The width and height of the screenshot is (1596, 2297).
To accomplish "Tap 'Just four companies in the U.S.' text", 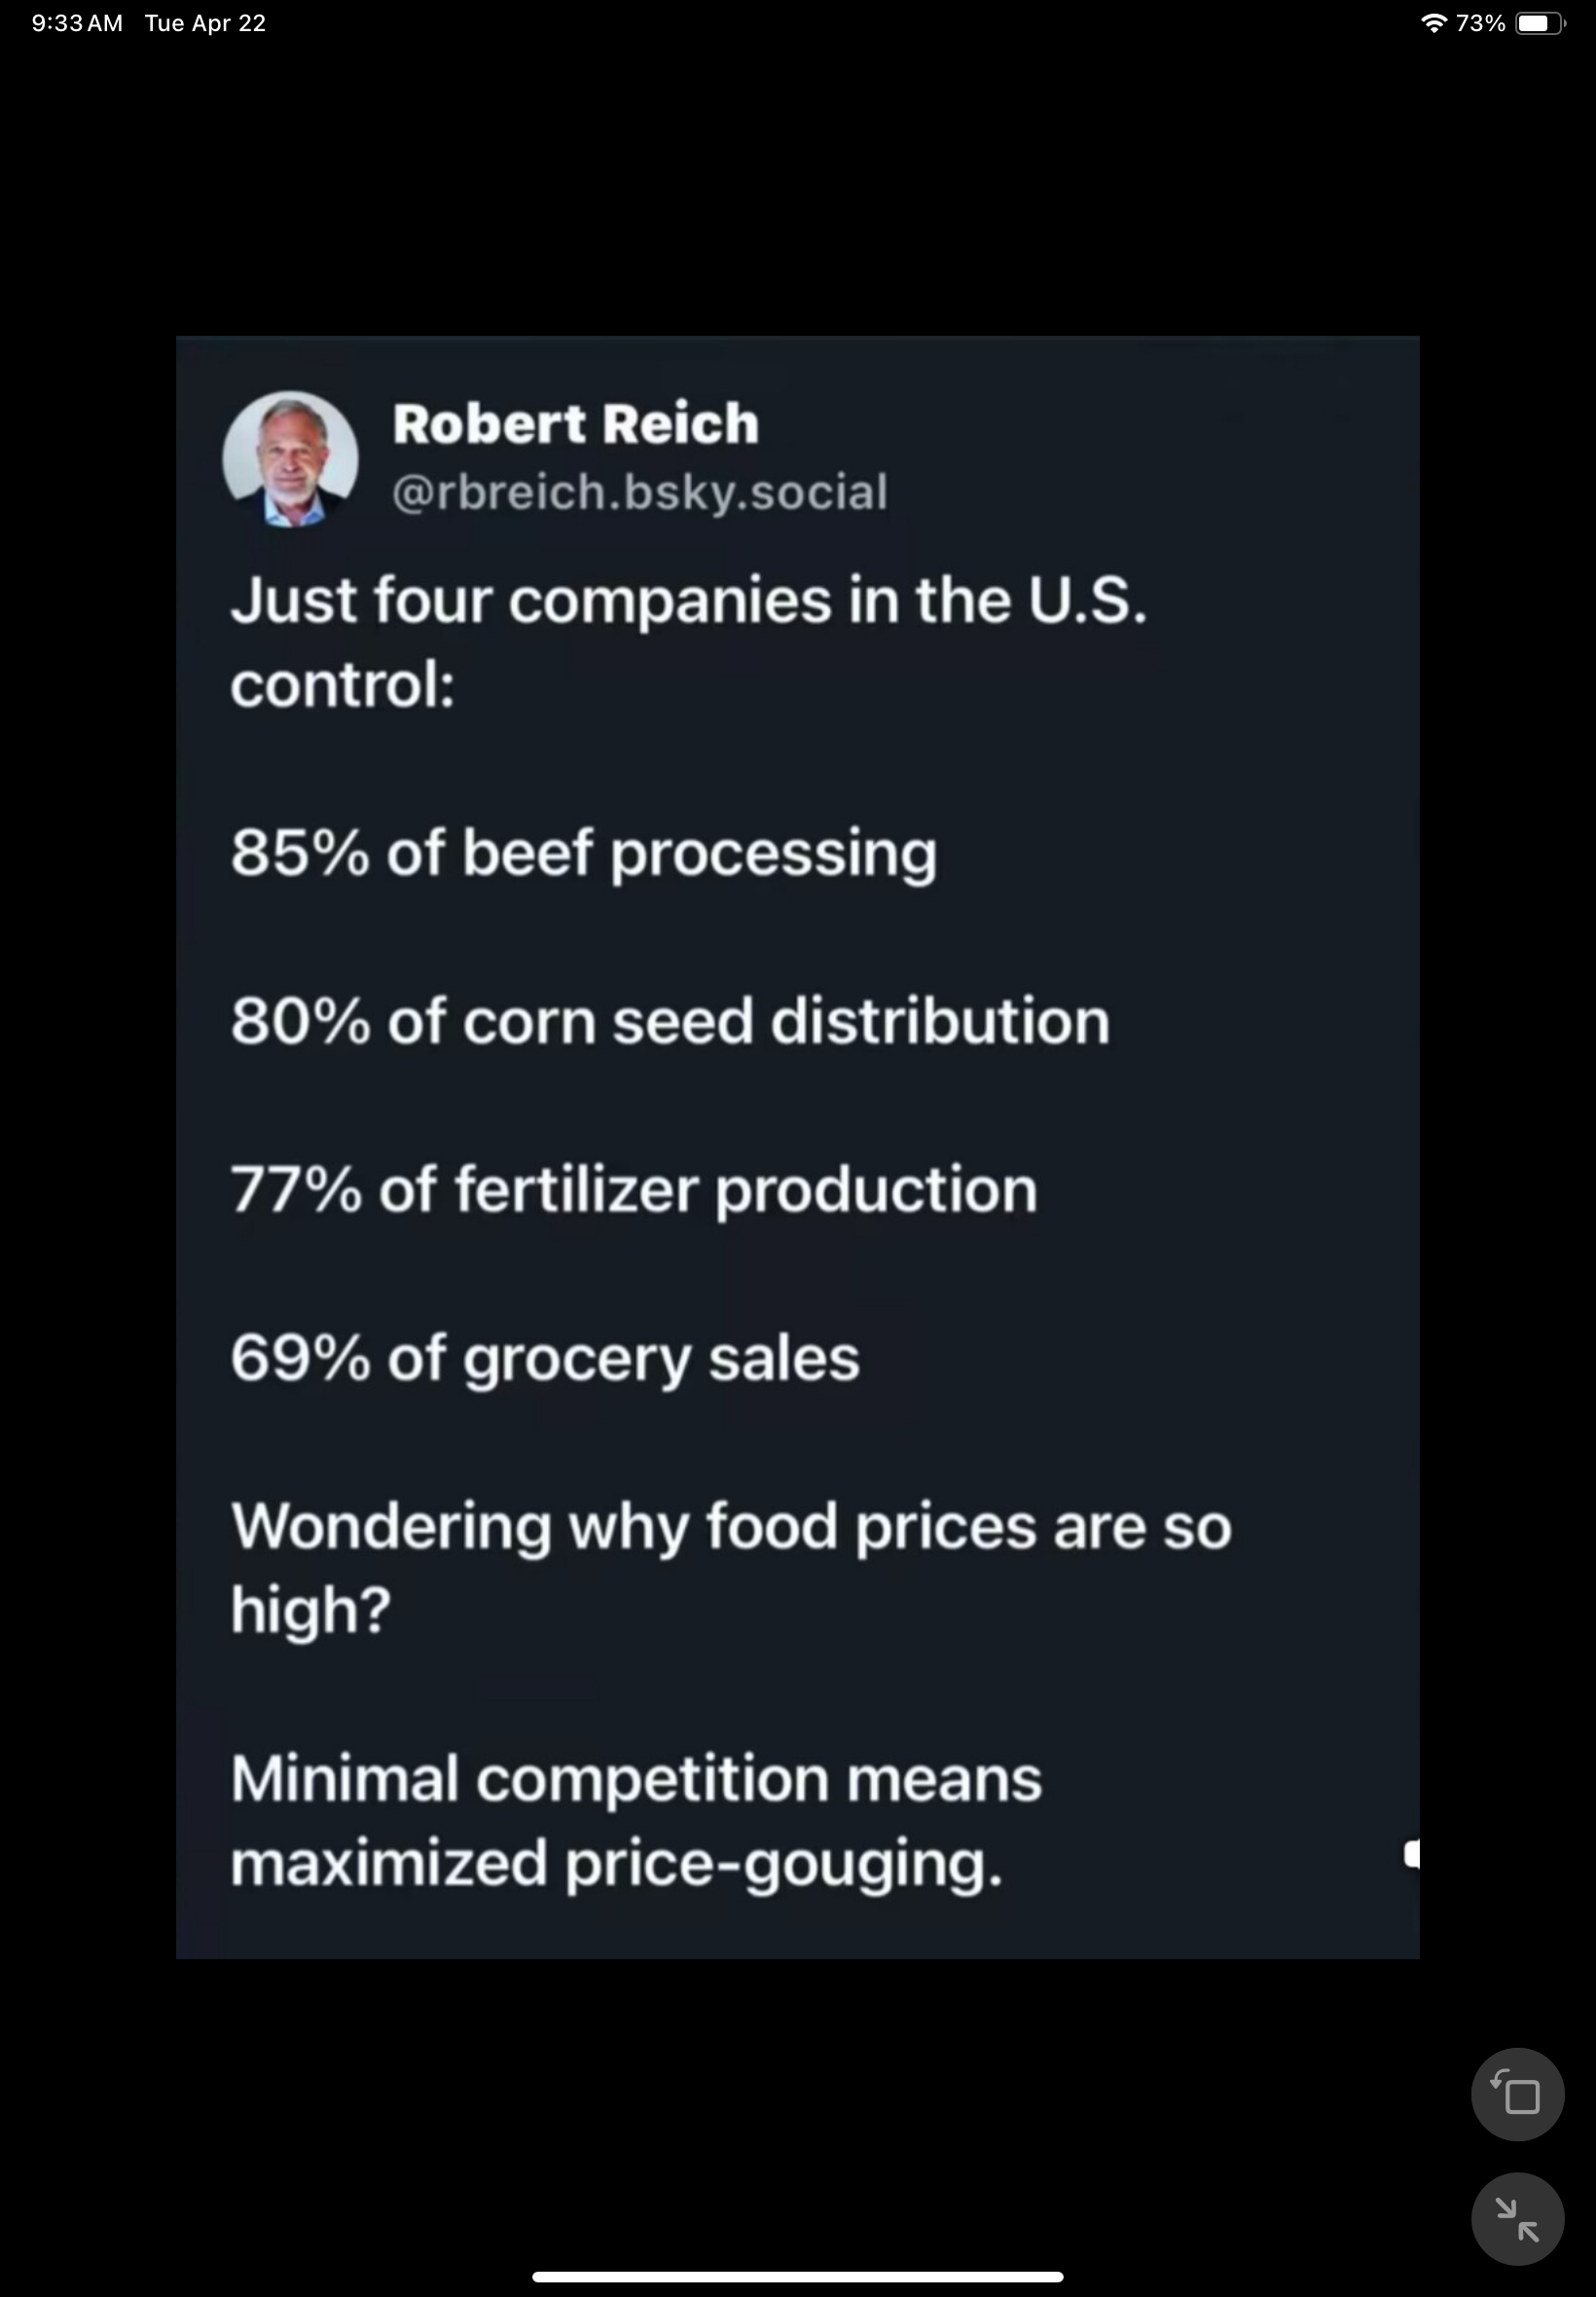I will pyautogui.click(x=688, y=601).
